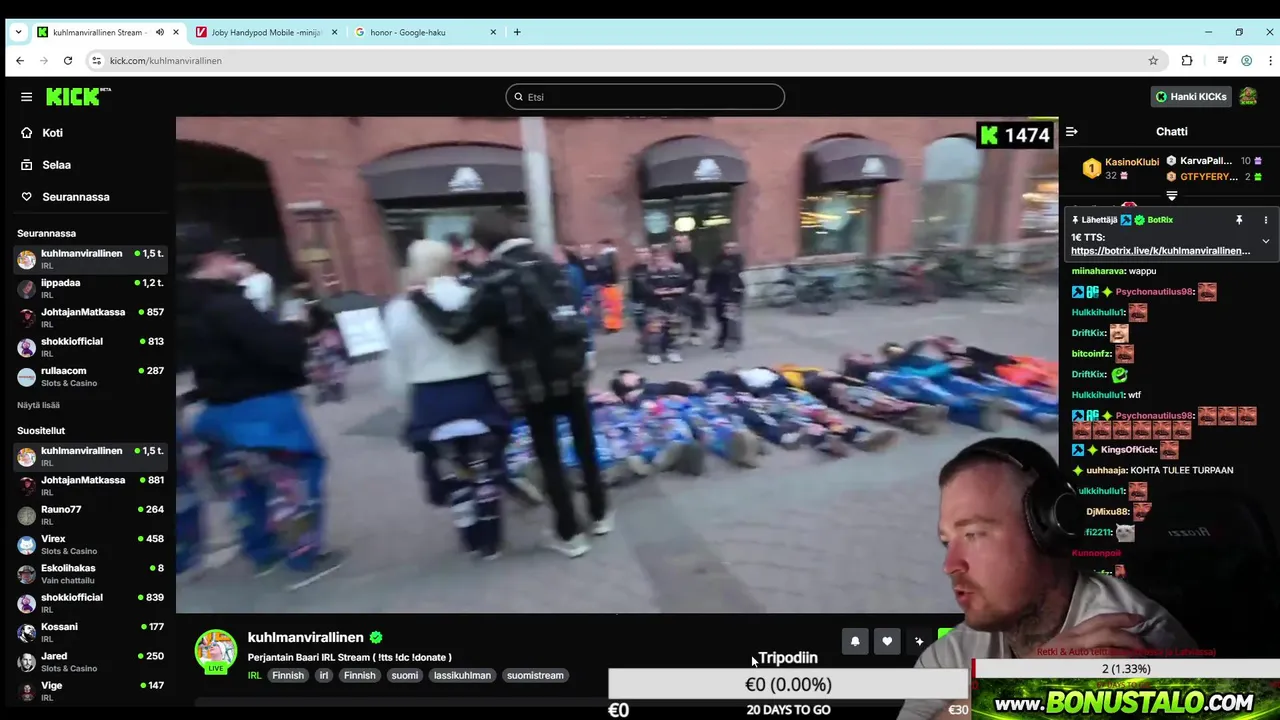Open browser extensions puzzle icon
This screenshot has width=1280, height=720.
click(x=1187, y=61)
